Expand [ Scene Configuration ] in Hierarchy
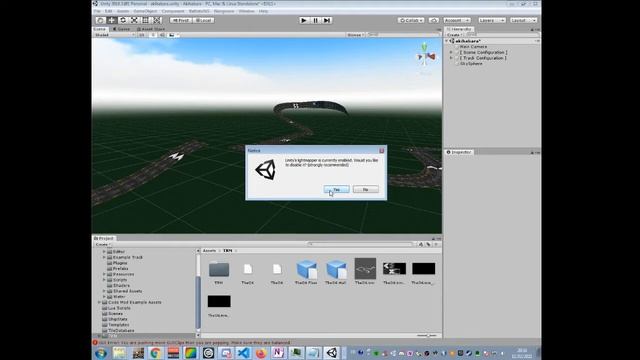This screenshot has width=640, height=360. 451,52
